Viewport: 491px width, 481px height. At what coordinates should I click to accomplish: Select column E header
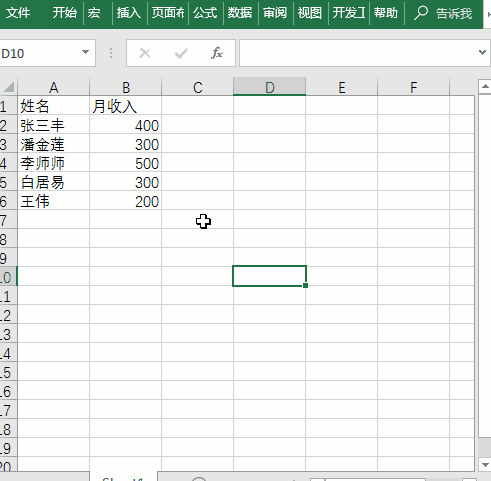(342, 87)
